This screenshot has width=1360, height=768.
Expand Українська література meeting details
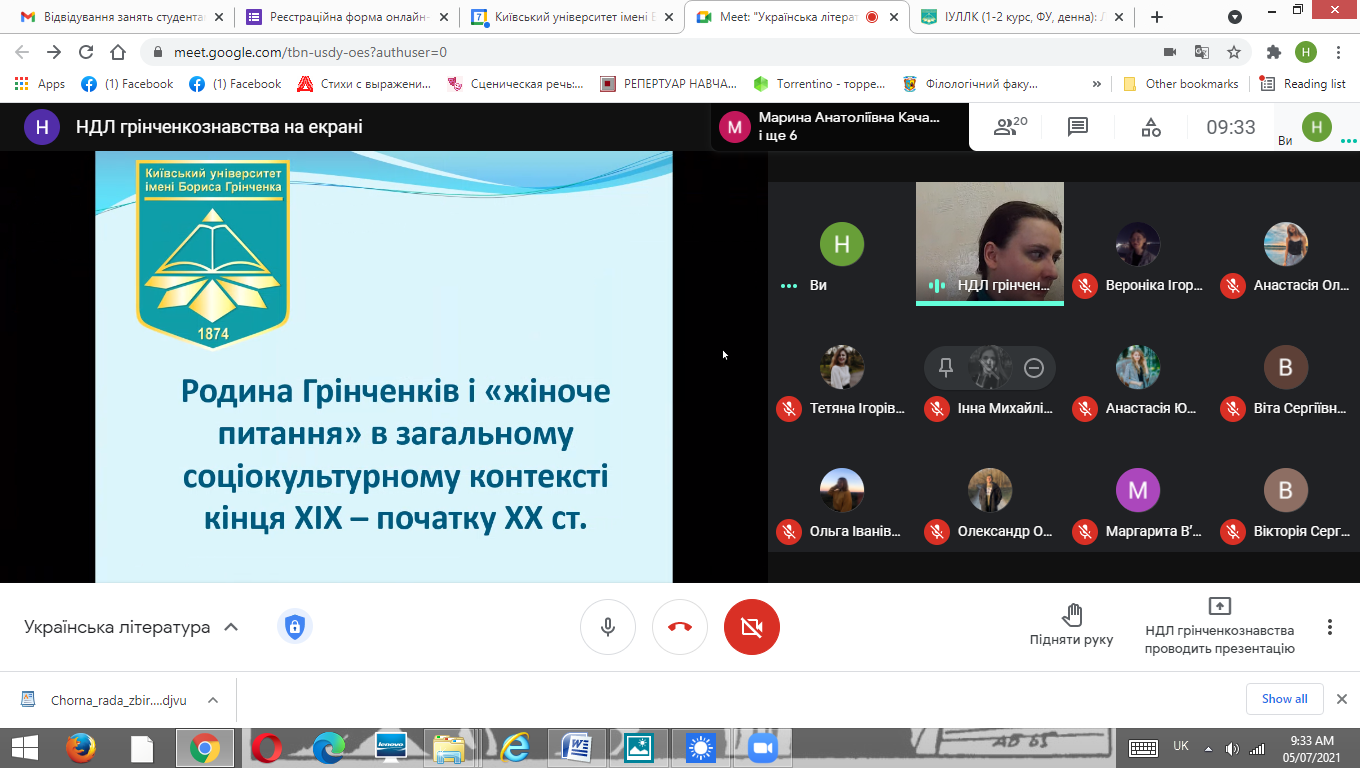(231, 627)
